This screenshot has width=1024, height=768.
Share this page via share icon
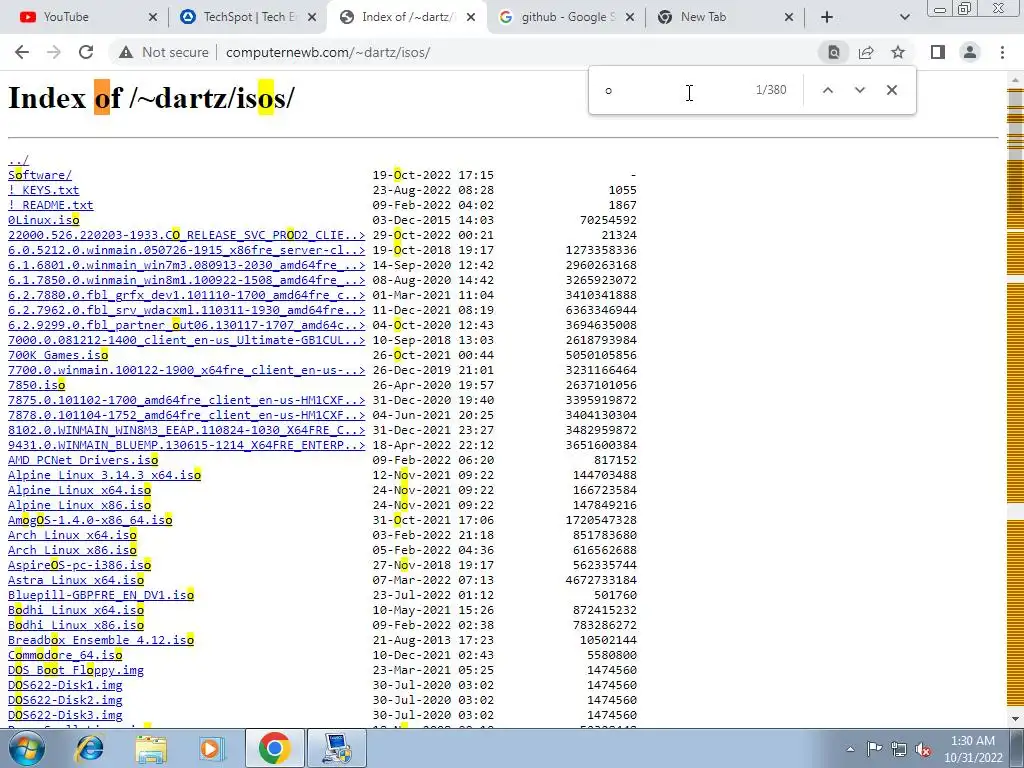866,52
